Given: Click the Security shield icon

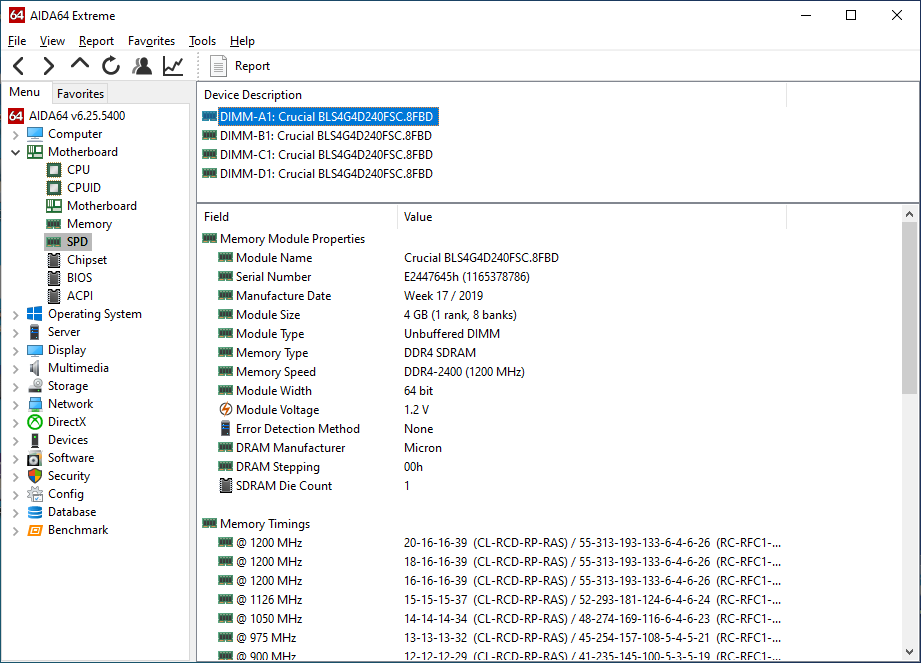Looking at the screenshot, I should 35,476.
